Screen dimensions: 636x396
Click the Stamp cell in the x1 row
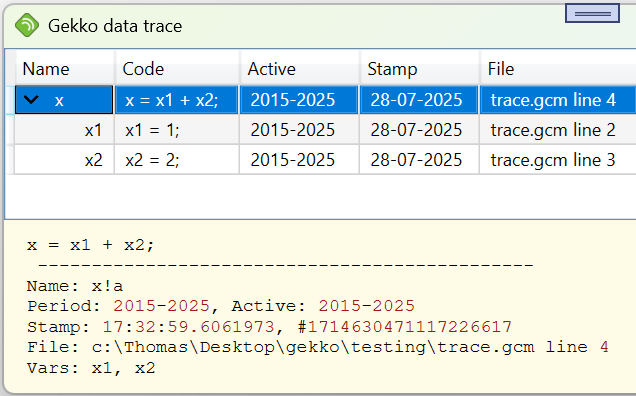point(419,130)
